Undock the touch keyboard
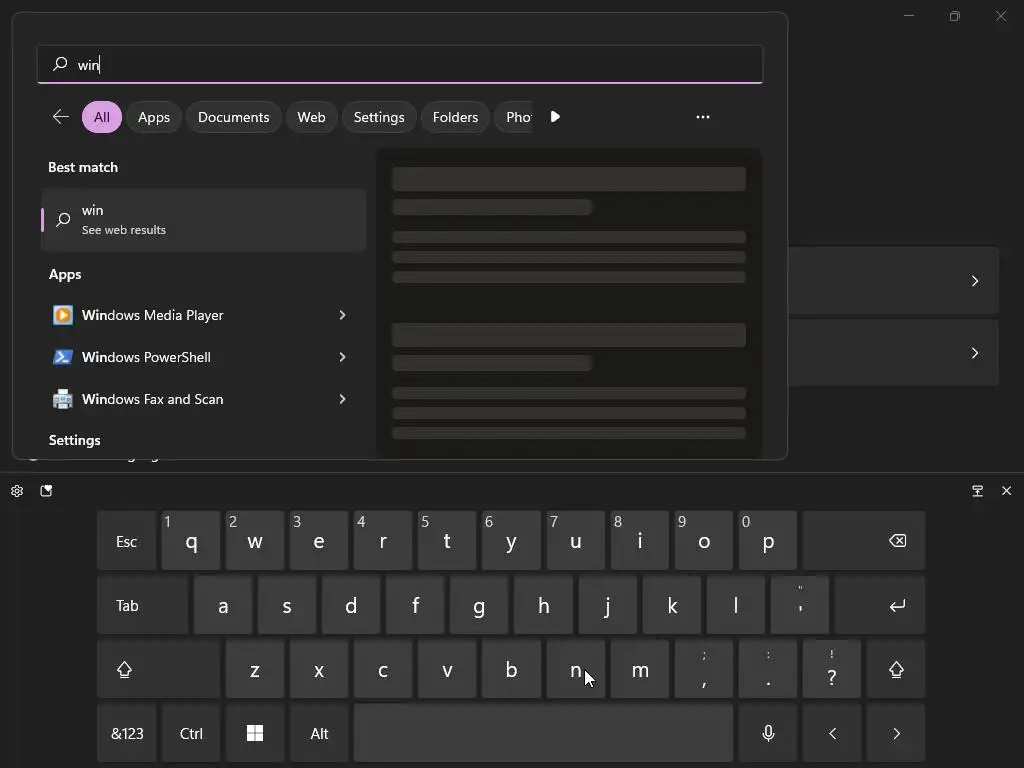Image resolution: width=1024 pixels, height=768 pixels. 978,491
